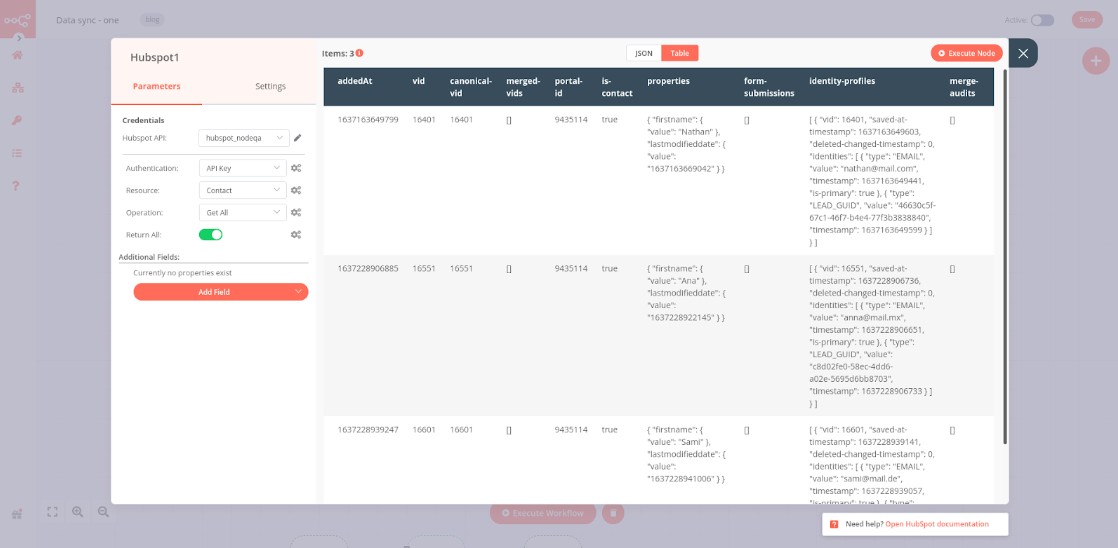Click the addedAt column header
This screenshot has width=1118, height=548.
pos(355,81)
